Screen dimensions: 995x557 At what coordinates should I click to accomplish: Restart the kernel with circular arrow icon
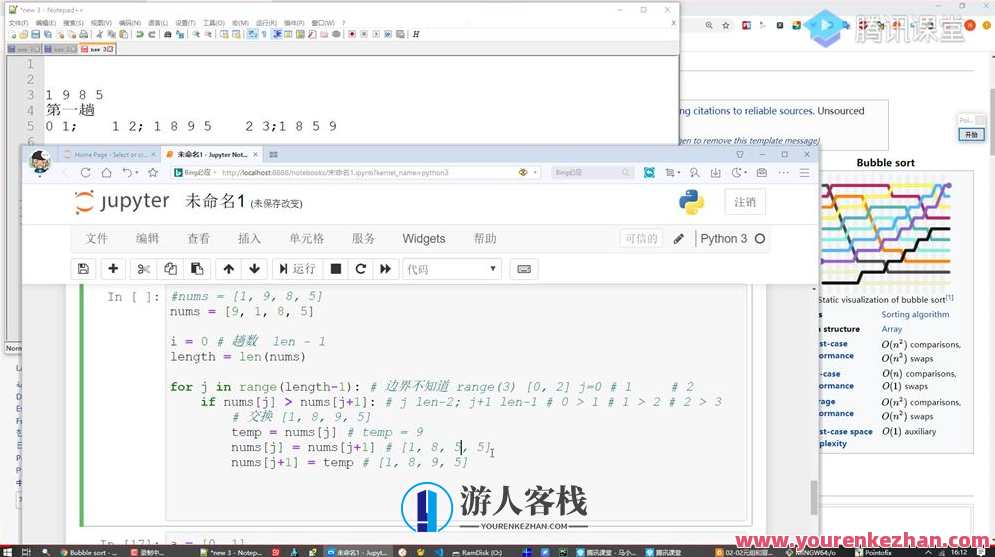tap(360, 269)
